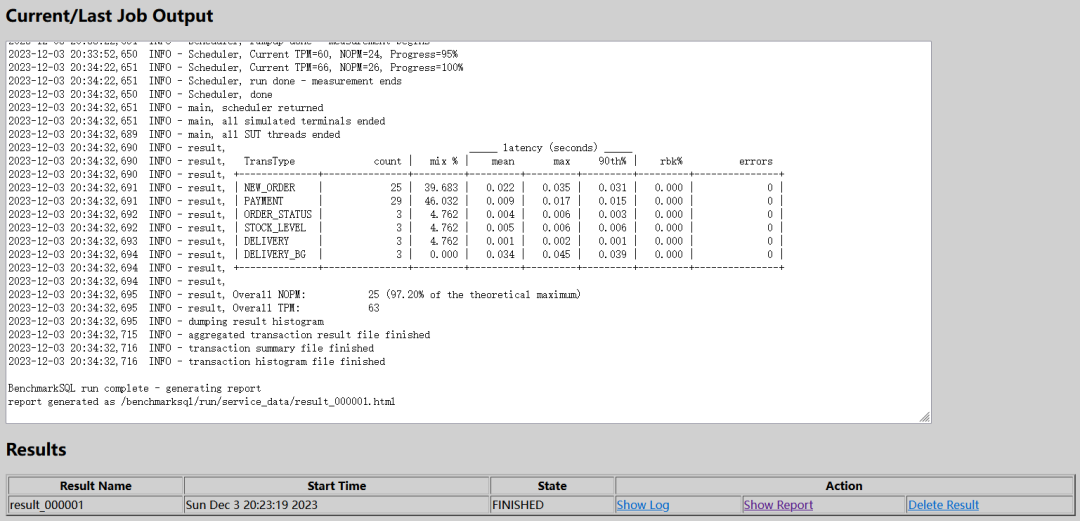Place cursor on the PAYMENT result row
Screen dimensions: 1080x521
396,201
